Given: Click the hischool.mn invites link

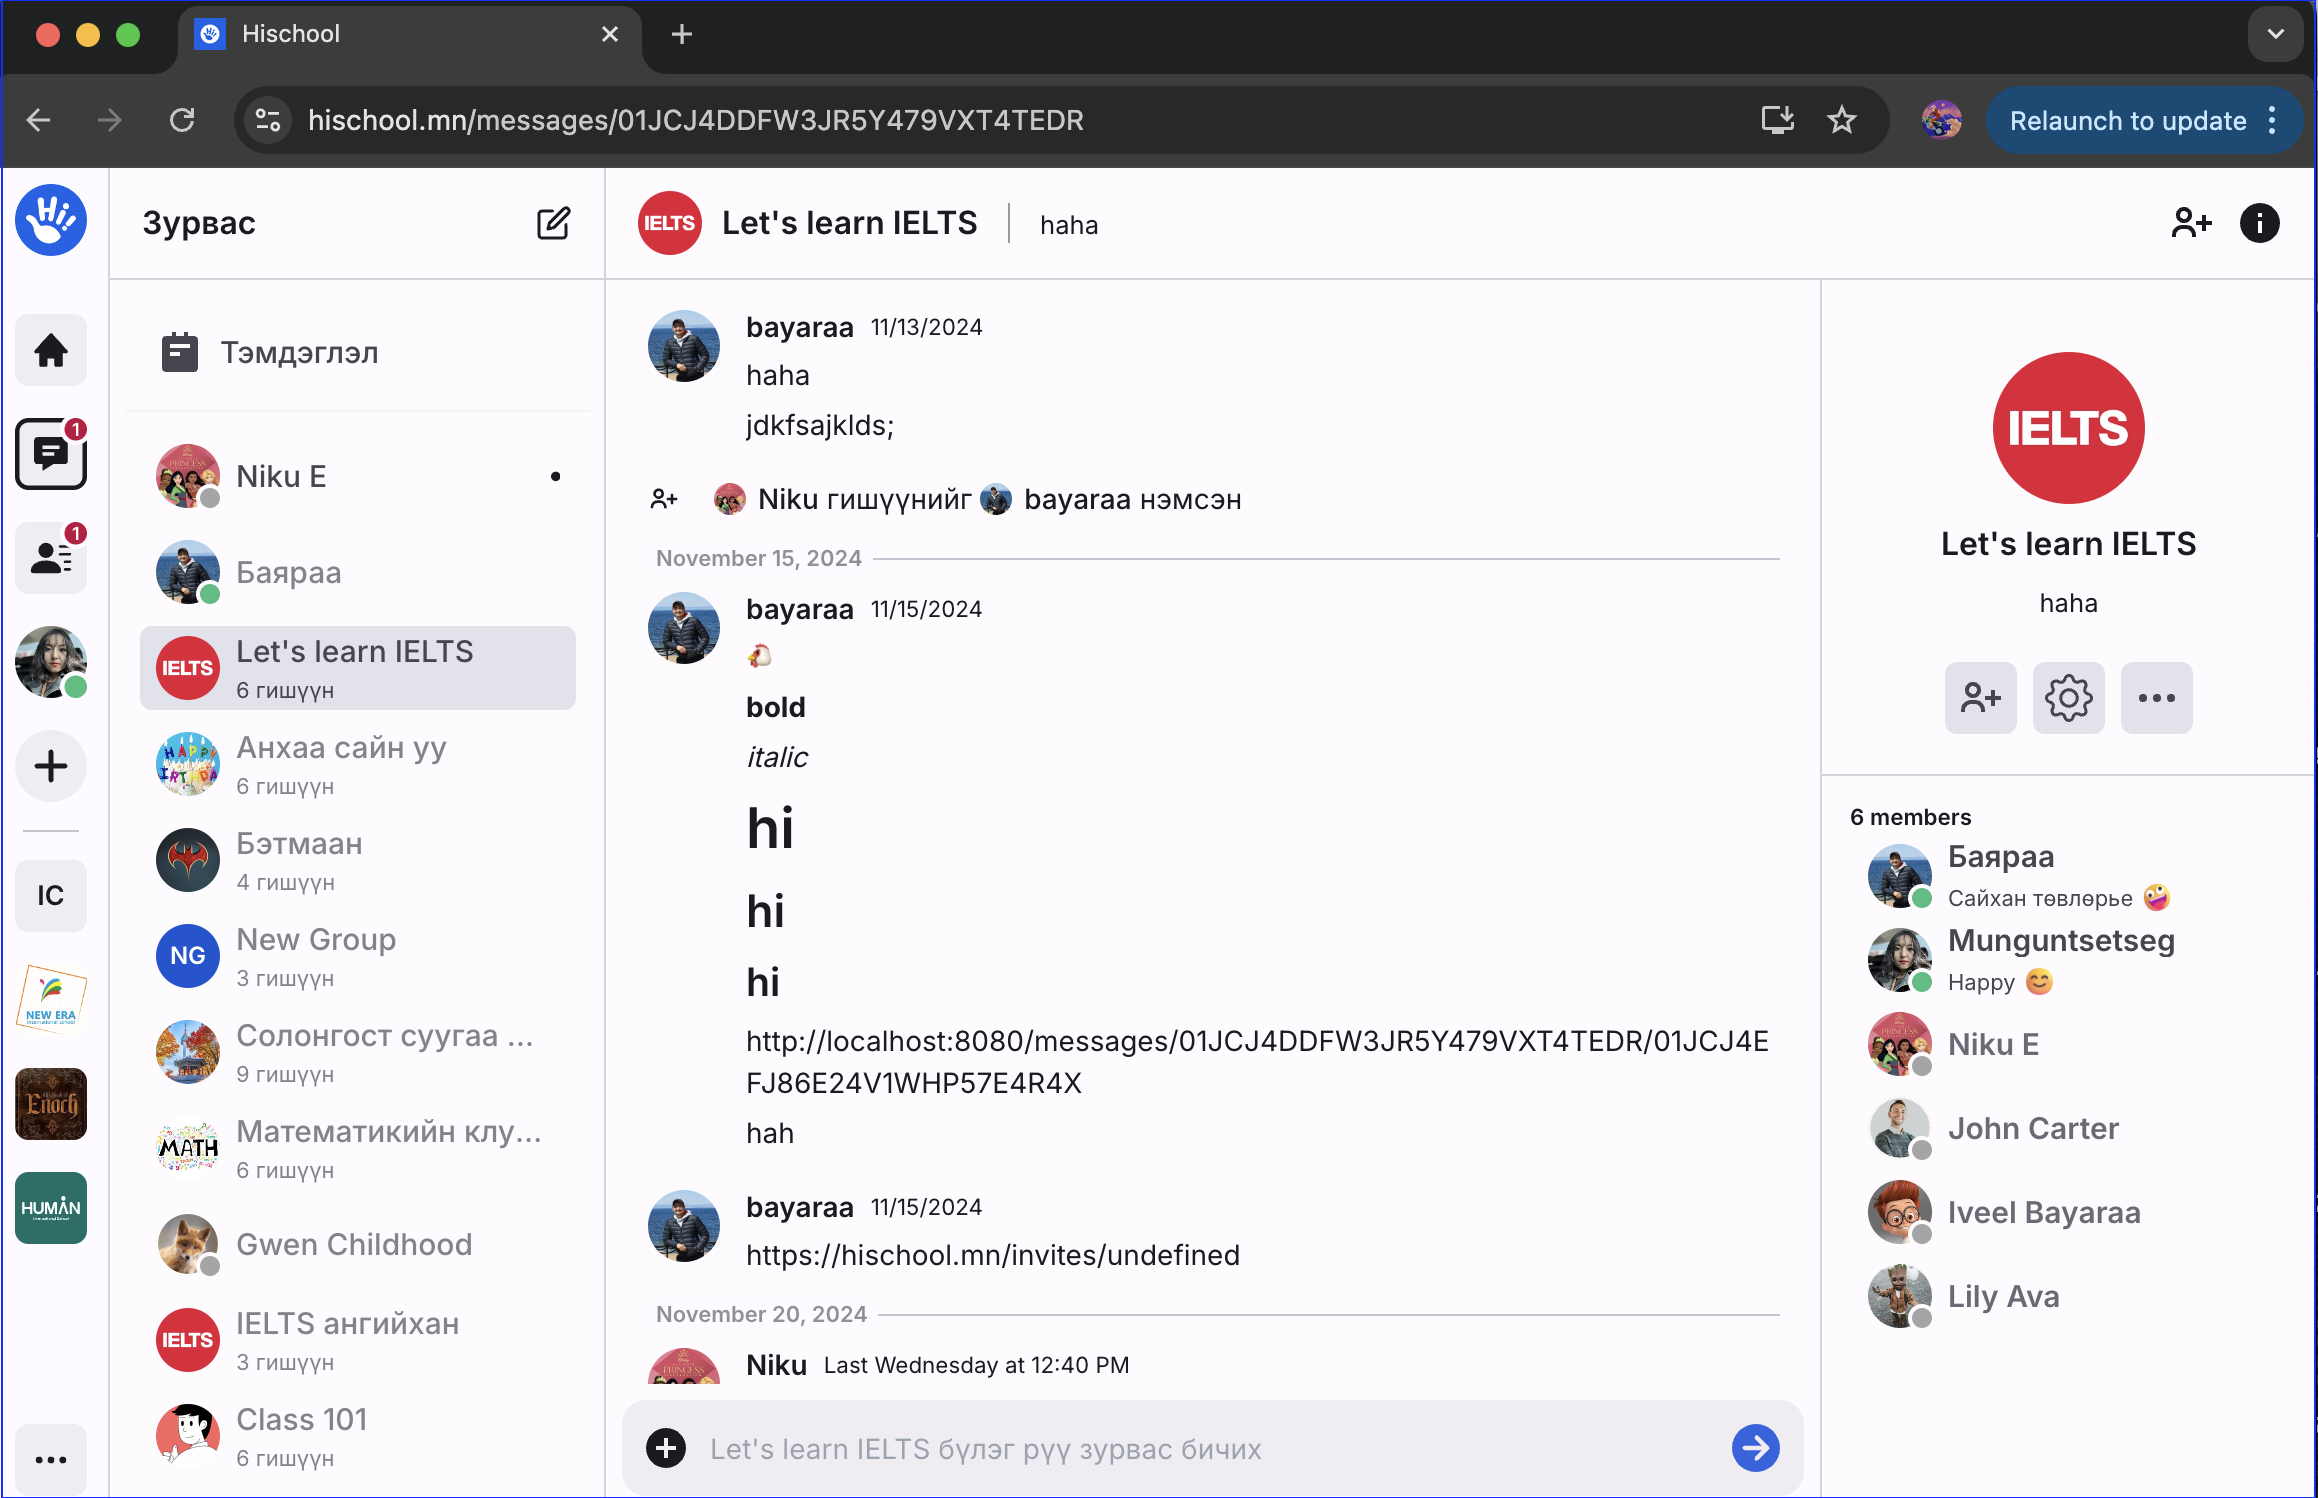Looking at the screenshot, I should pyautogui.click(x=992, y=1255).
